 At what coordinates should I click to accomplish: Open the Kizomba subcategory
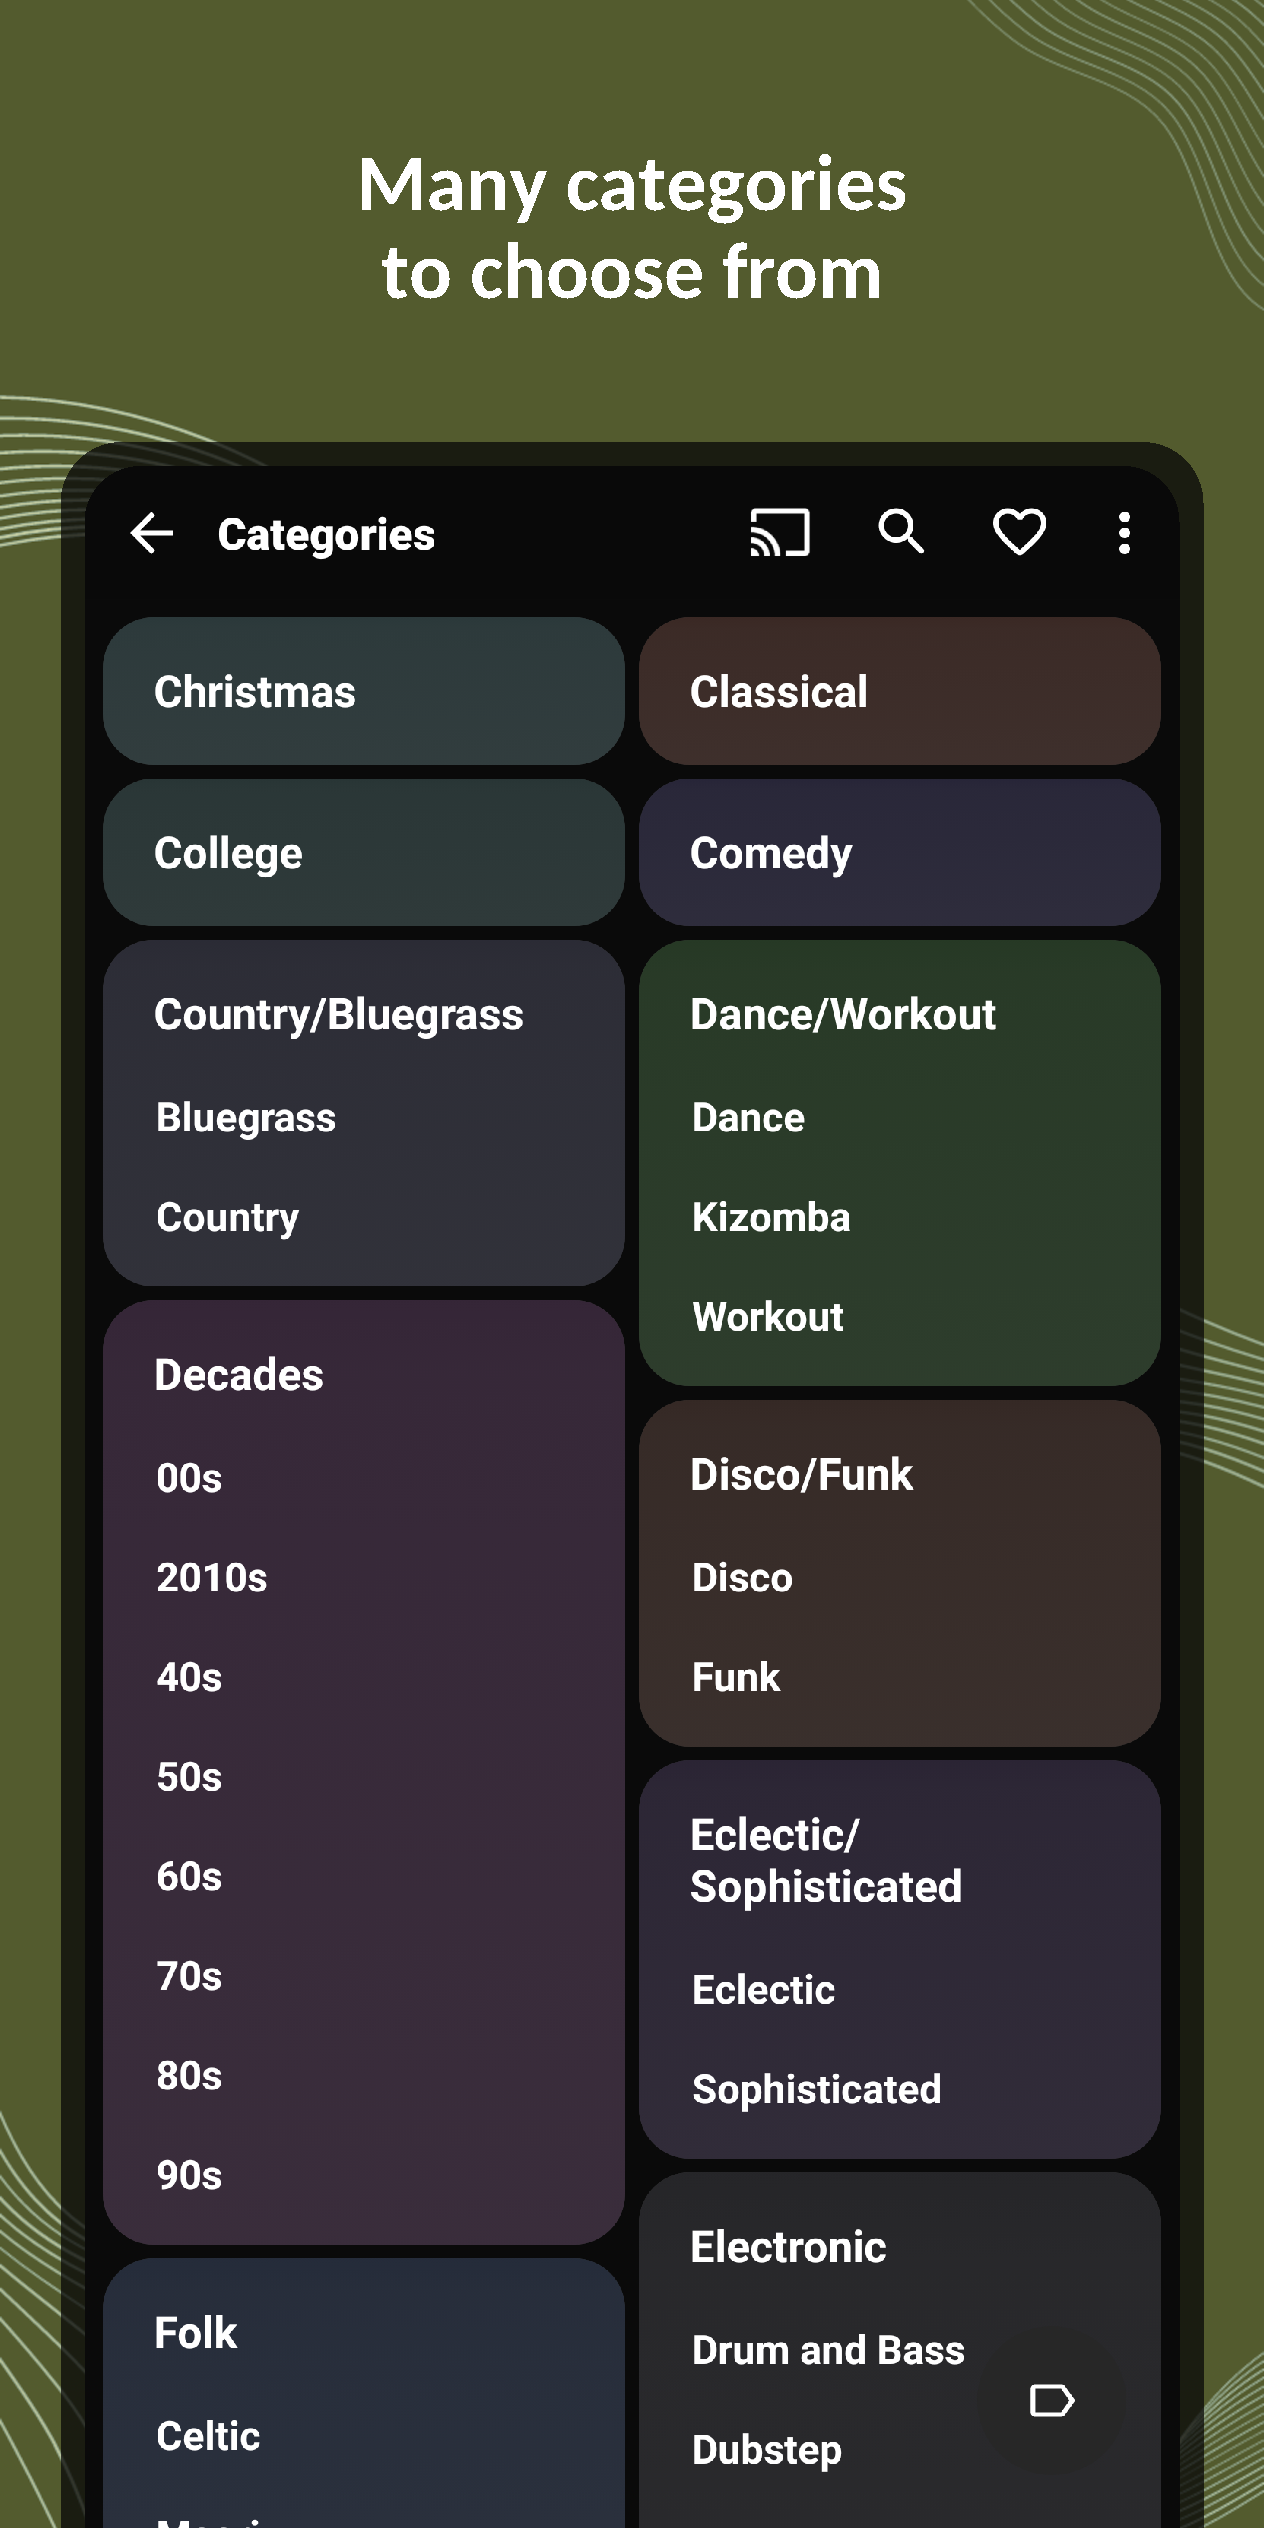(771, 1217)
